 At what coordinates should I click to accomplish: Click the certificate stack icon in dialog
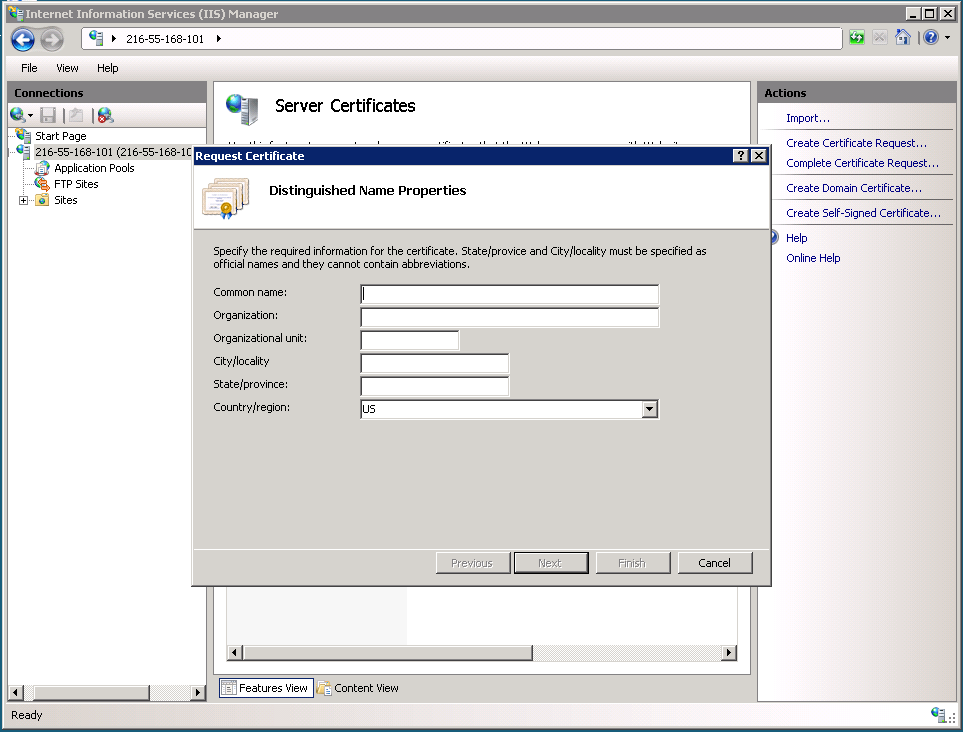click(x=225, y=197)
